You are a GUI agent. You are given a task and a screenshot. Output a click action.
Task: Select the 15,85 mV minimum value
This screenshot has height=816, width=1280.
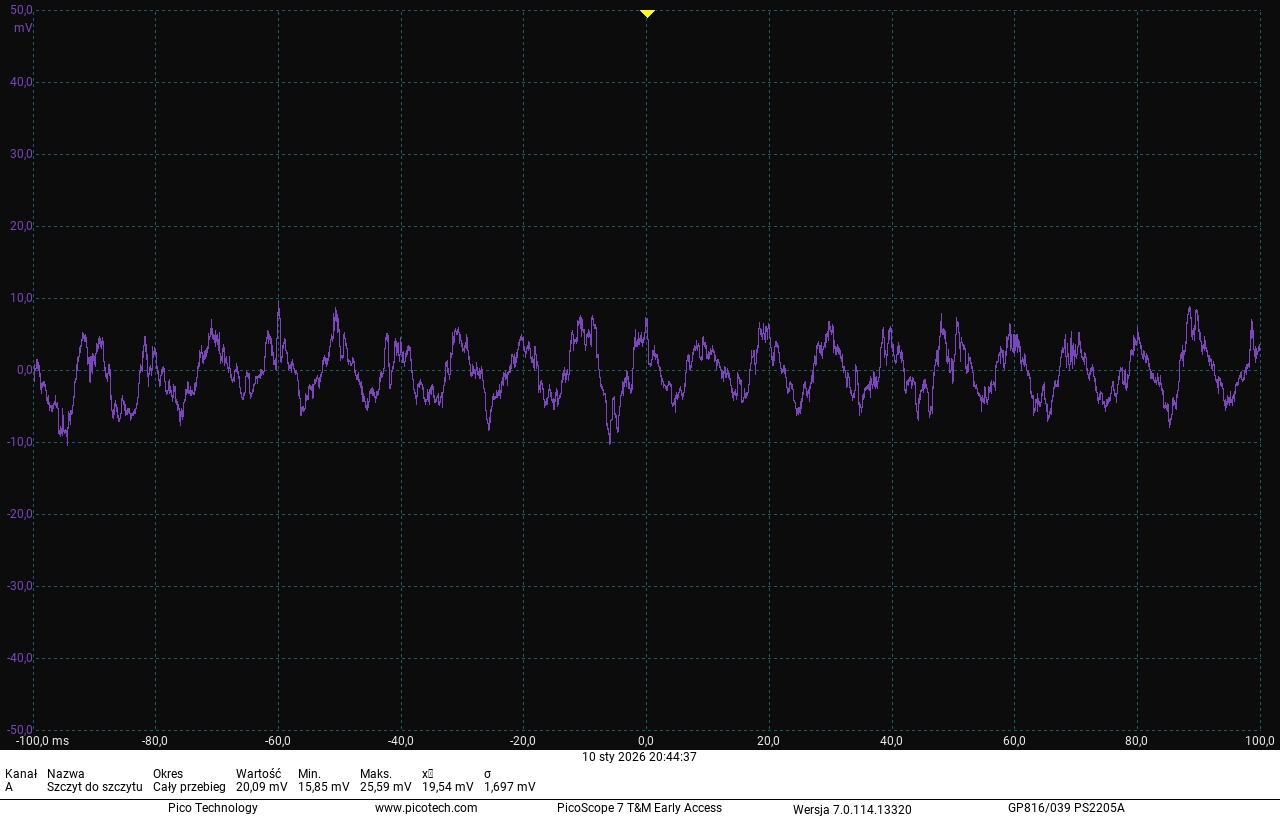point(324,787)
